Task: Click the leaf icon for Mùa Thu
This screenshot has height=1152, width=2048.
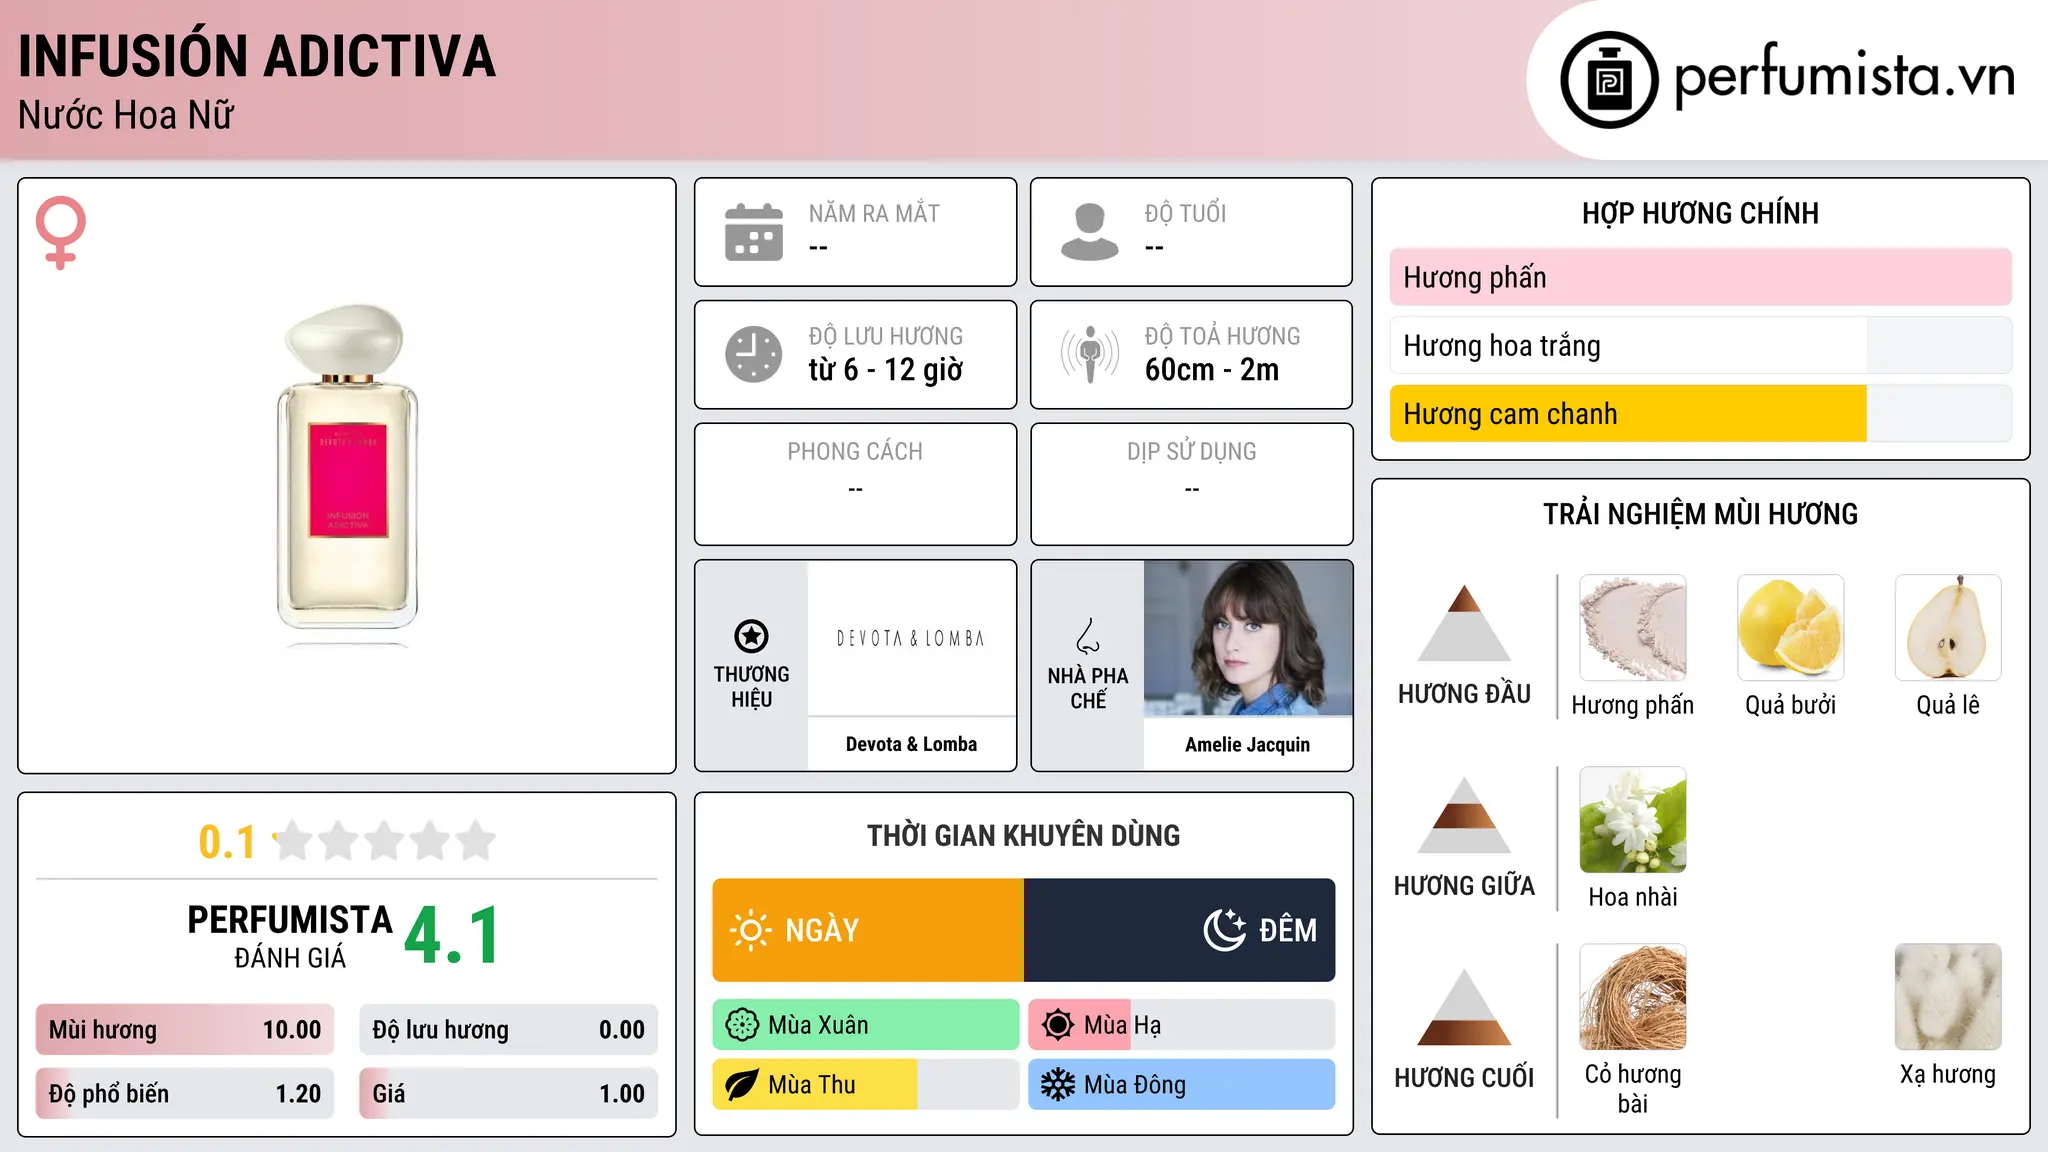Action: click(742, 1085)
